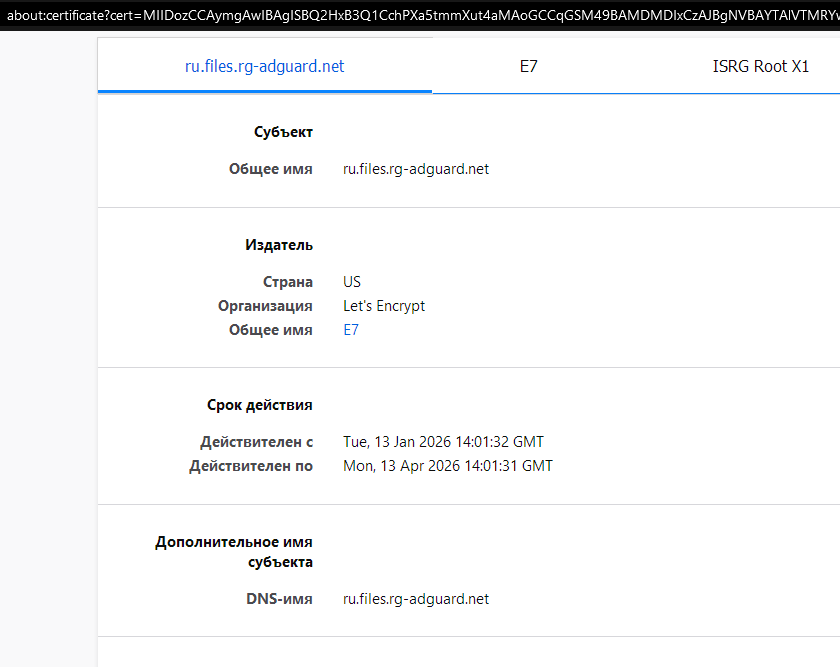Follow the blue E7 issuer common name link
This screenshot has width=840, height=667.
coord(351,330)
